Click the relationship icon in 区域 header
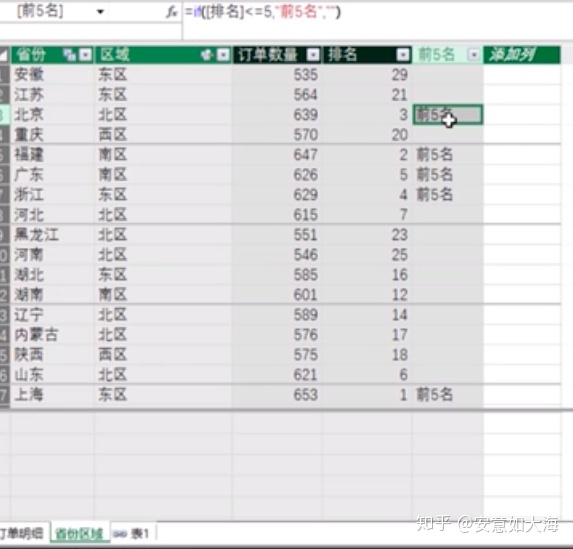 click(207, 55)
